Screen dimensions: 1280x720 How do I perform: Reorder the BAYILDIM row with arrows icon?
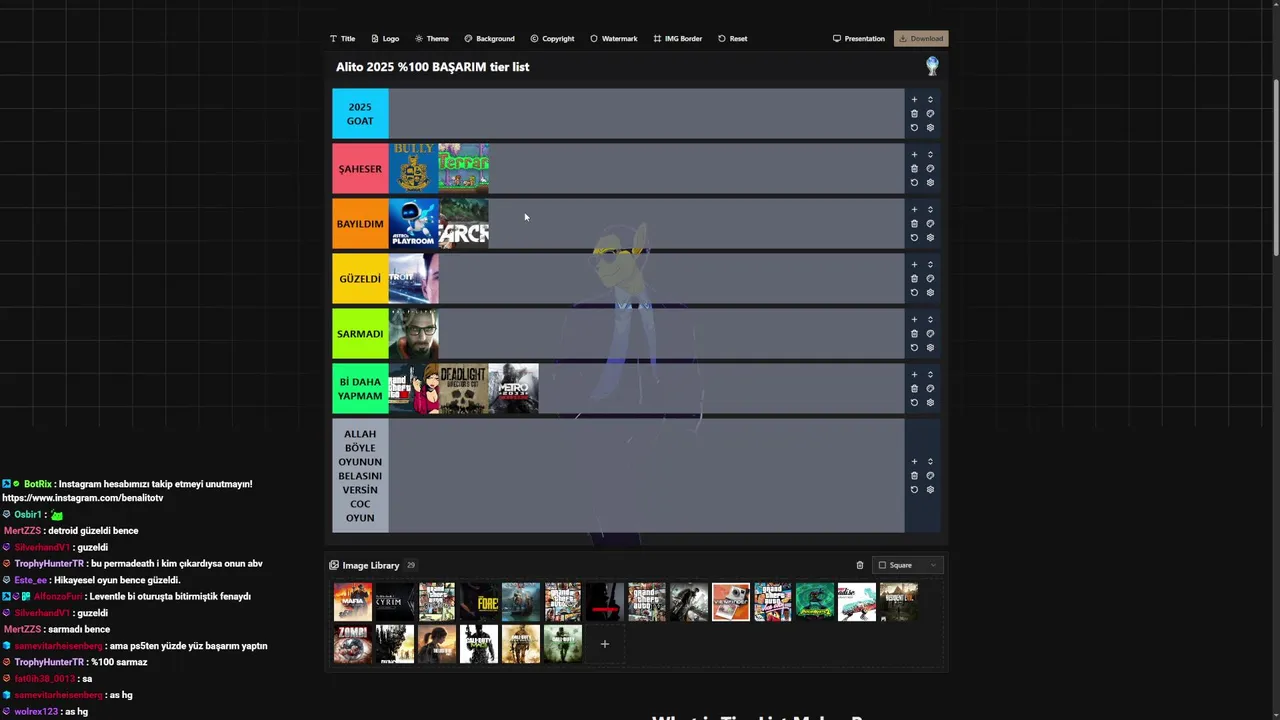930,209
